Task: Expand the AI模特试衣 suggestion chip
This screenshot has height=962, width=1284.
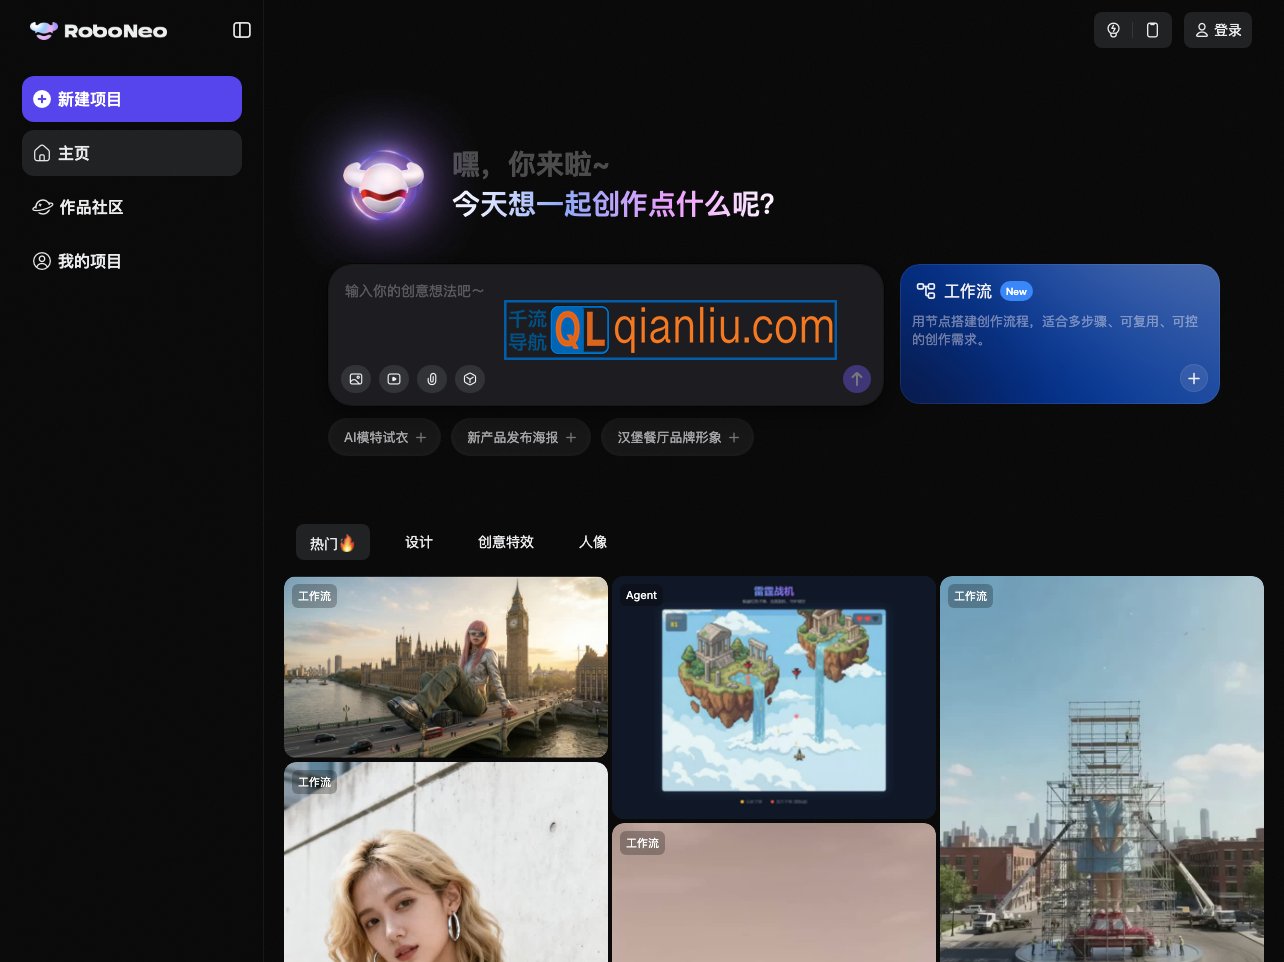Action: coord(384,437)
